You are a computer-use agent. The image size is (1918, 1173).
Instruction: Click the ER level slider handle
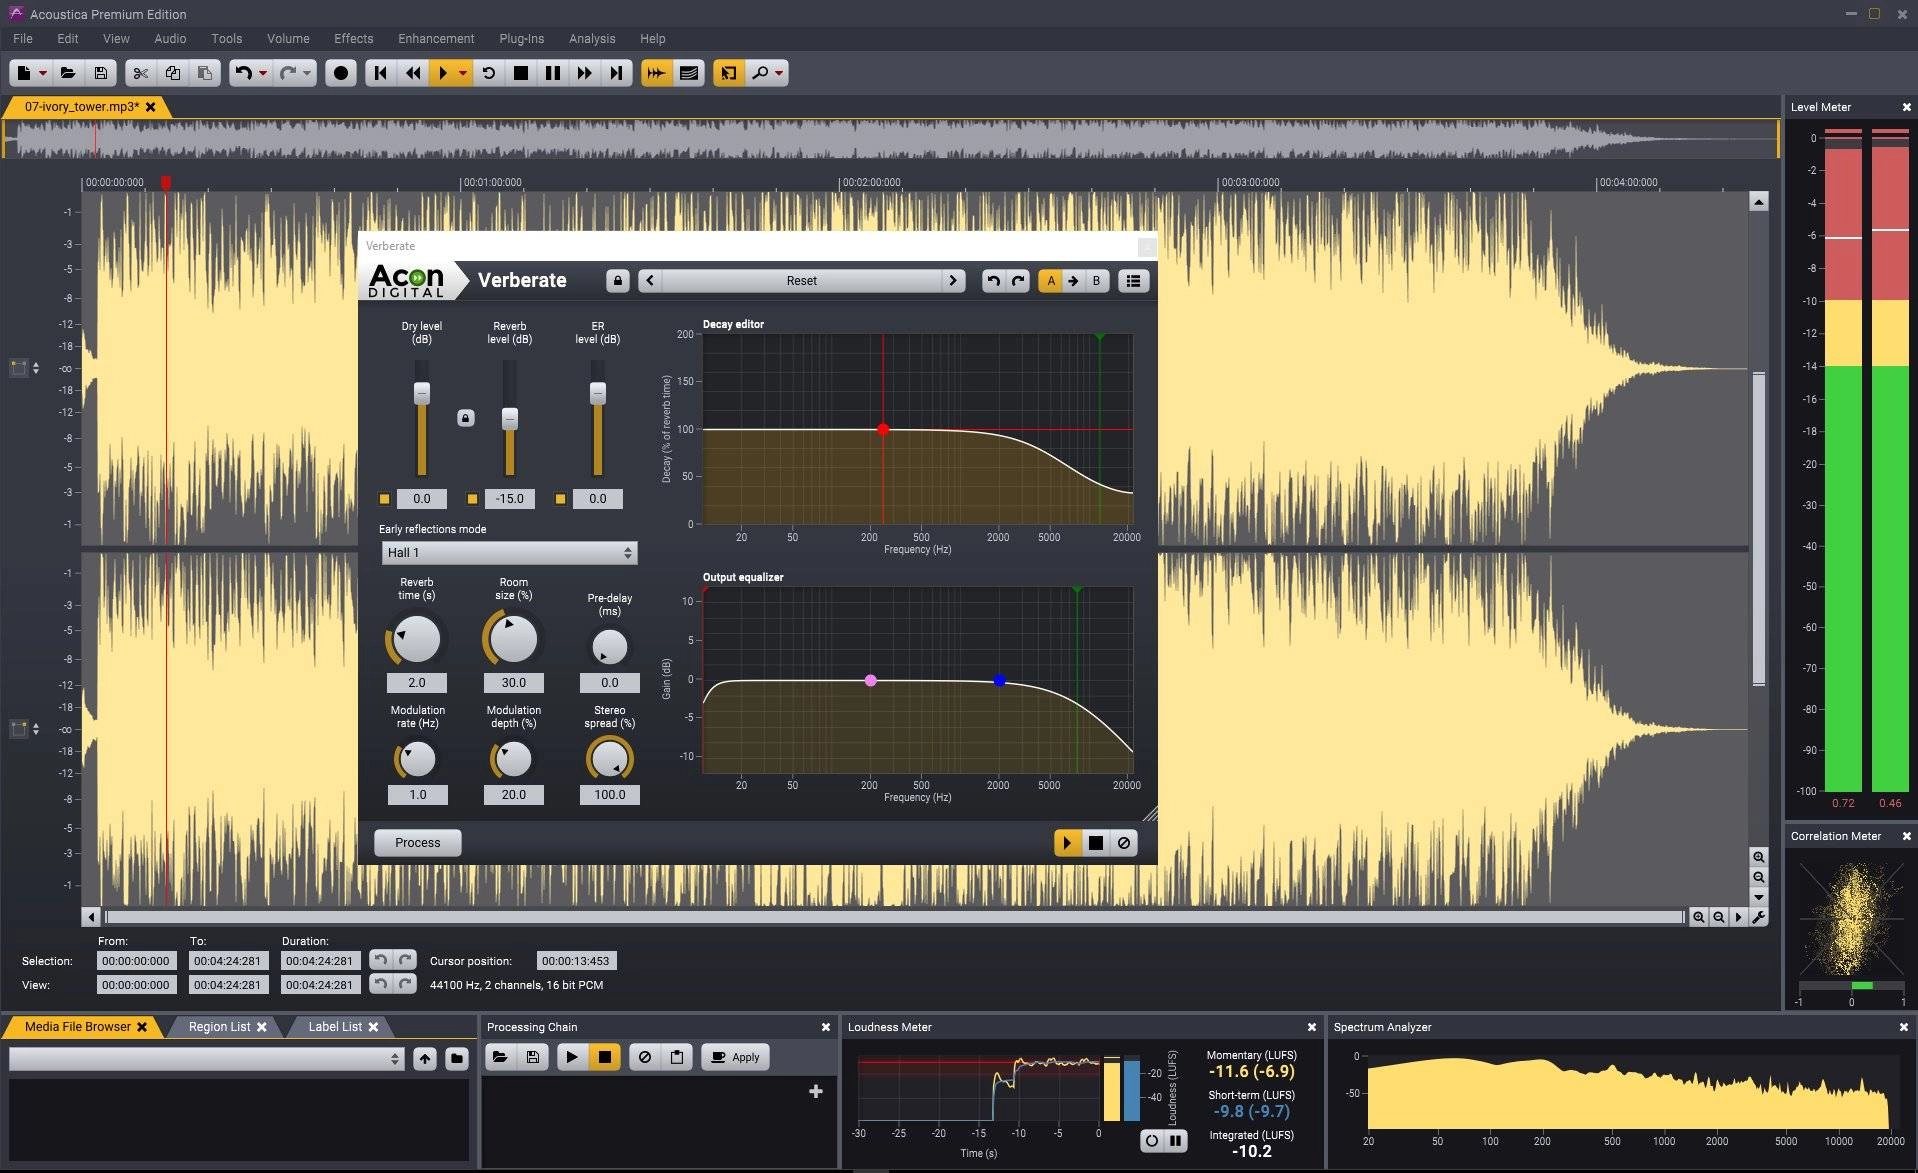[x=598, y=393]
